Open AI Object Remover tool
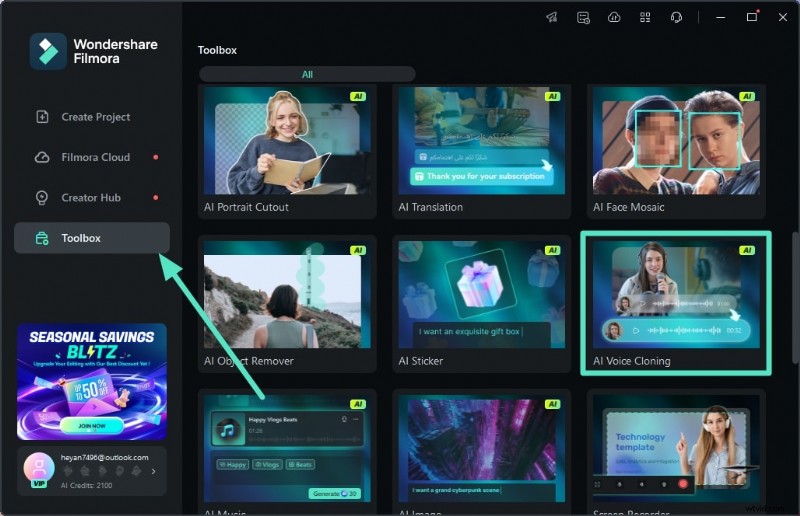Screen dimensions: 800x516 pos(287,304)
